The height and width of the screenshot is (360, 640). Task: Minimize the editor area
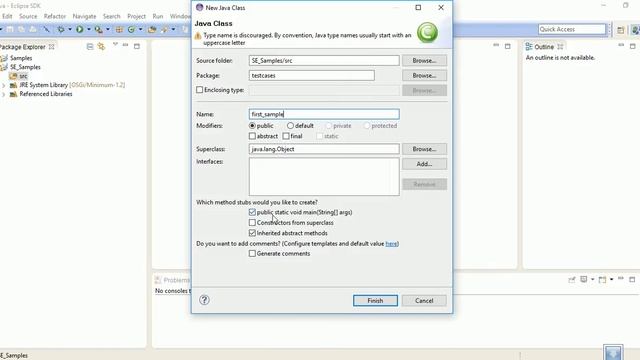point(496,45)
